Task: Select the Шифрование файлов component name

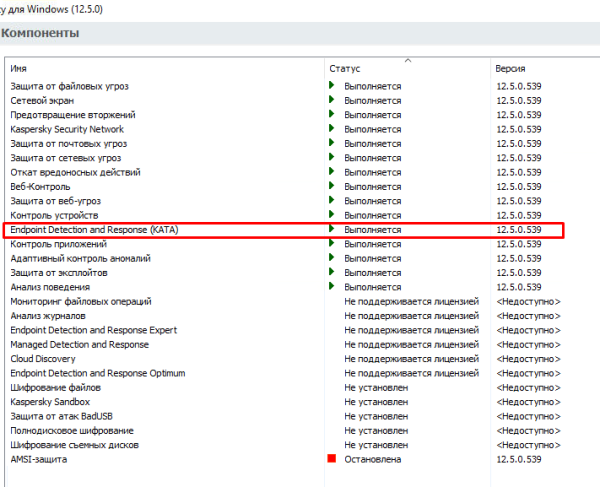Action: pos(55,388)
